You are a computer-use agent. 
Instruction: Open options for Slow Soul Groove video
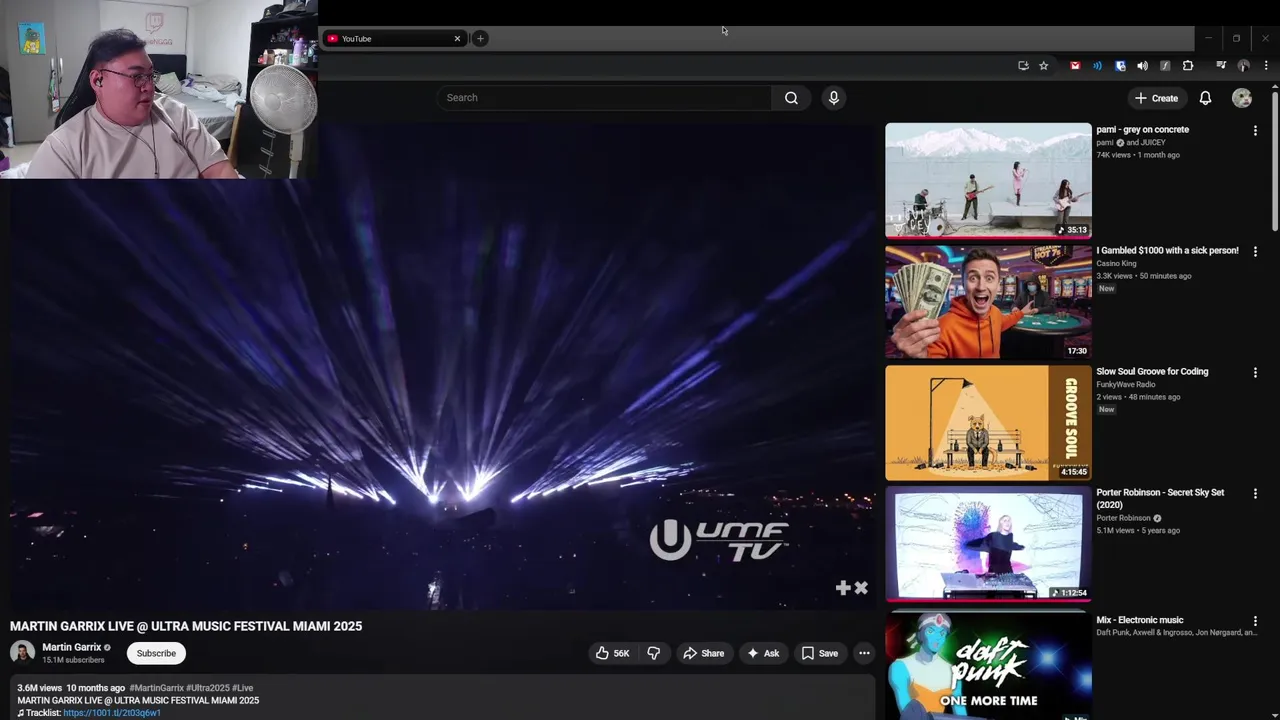click(x=1255, y=372)
